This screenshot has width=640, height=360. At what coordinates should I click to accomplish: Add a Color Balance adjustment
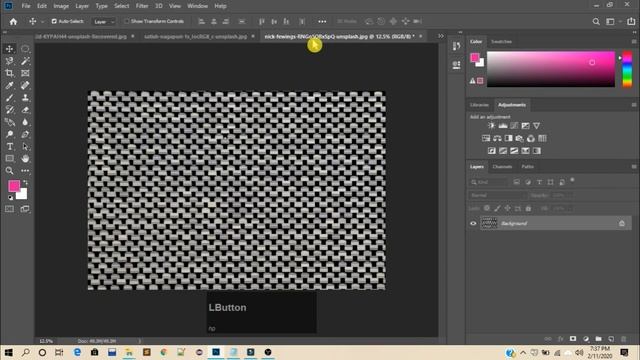coord(497,138)
